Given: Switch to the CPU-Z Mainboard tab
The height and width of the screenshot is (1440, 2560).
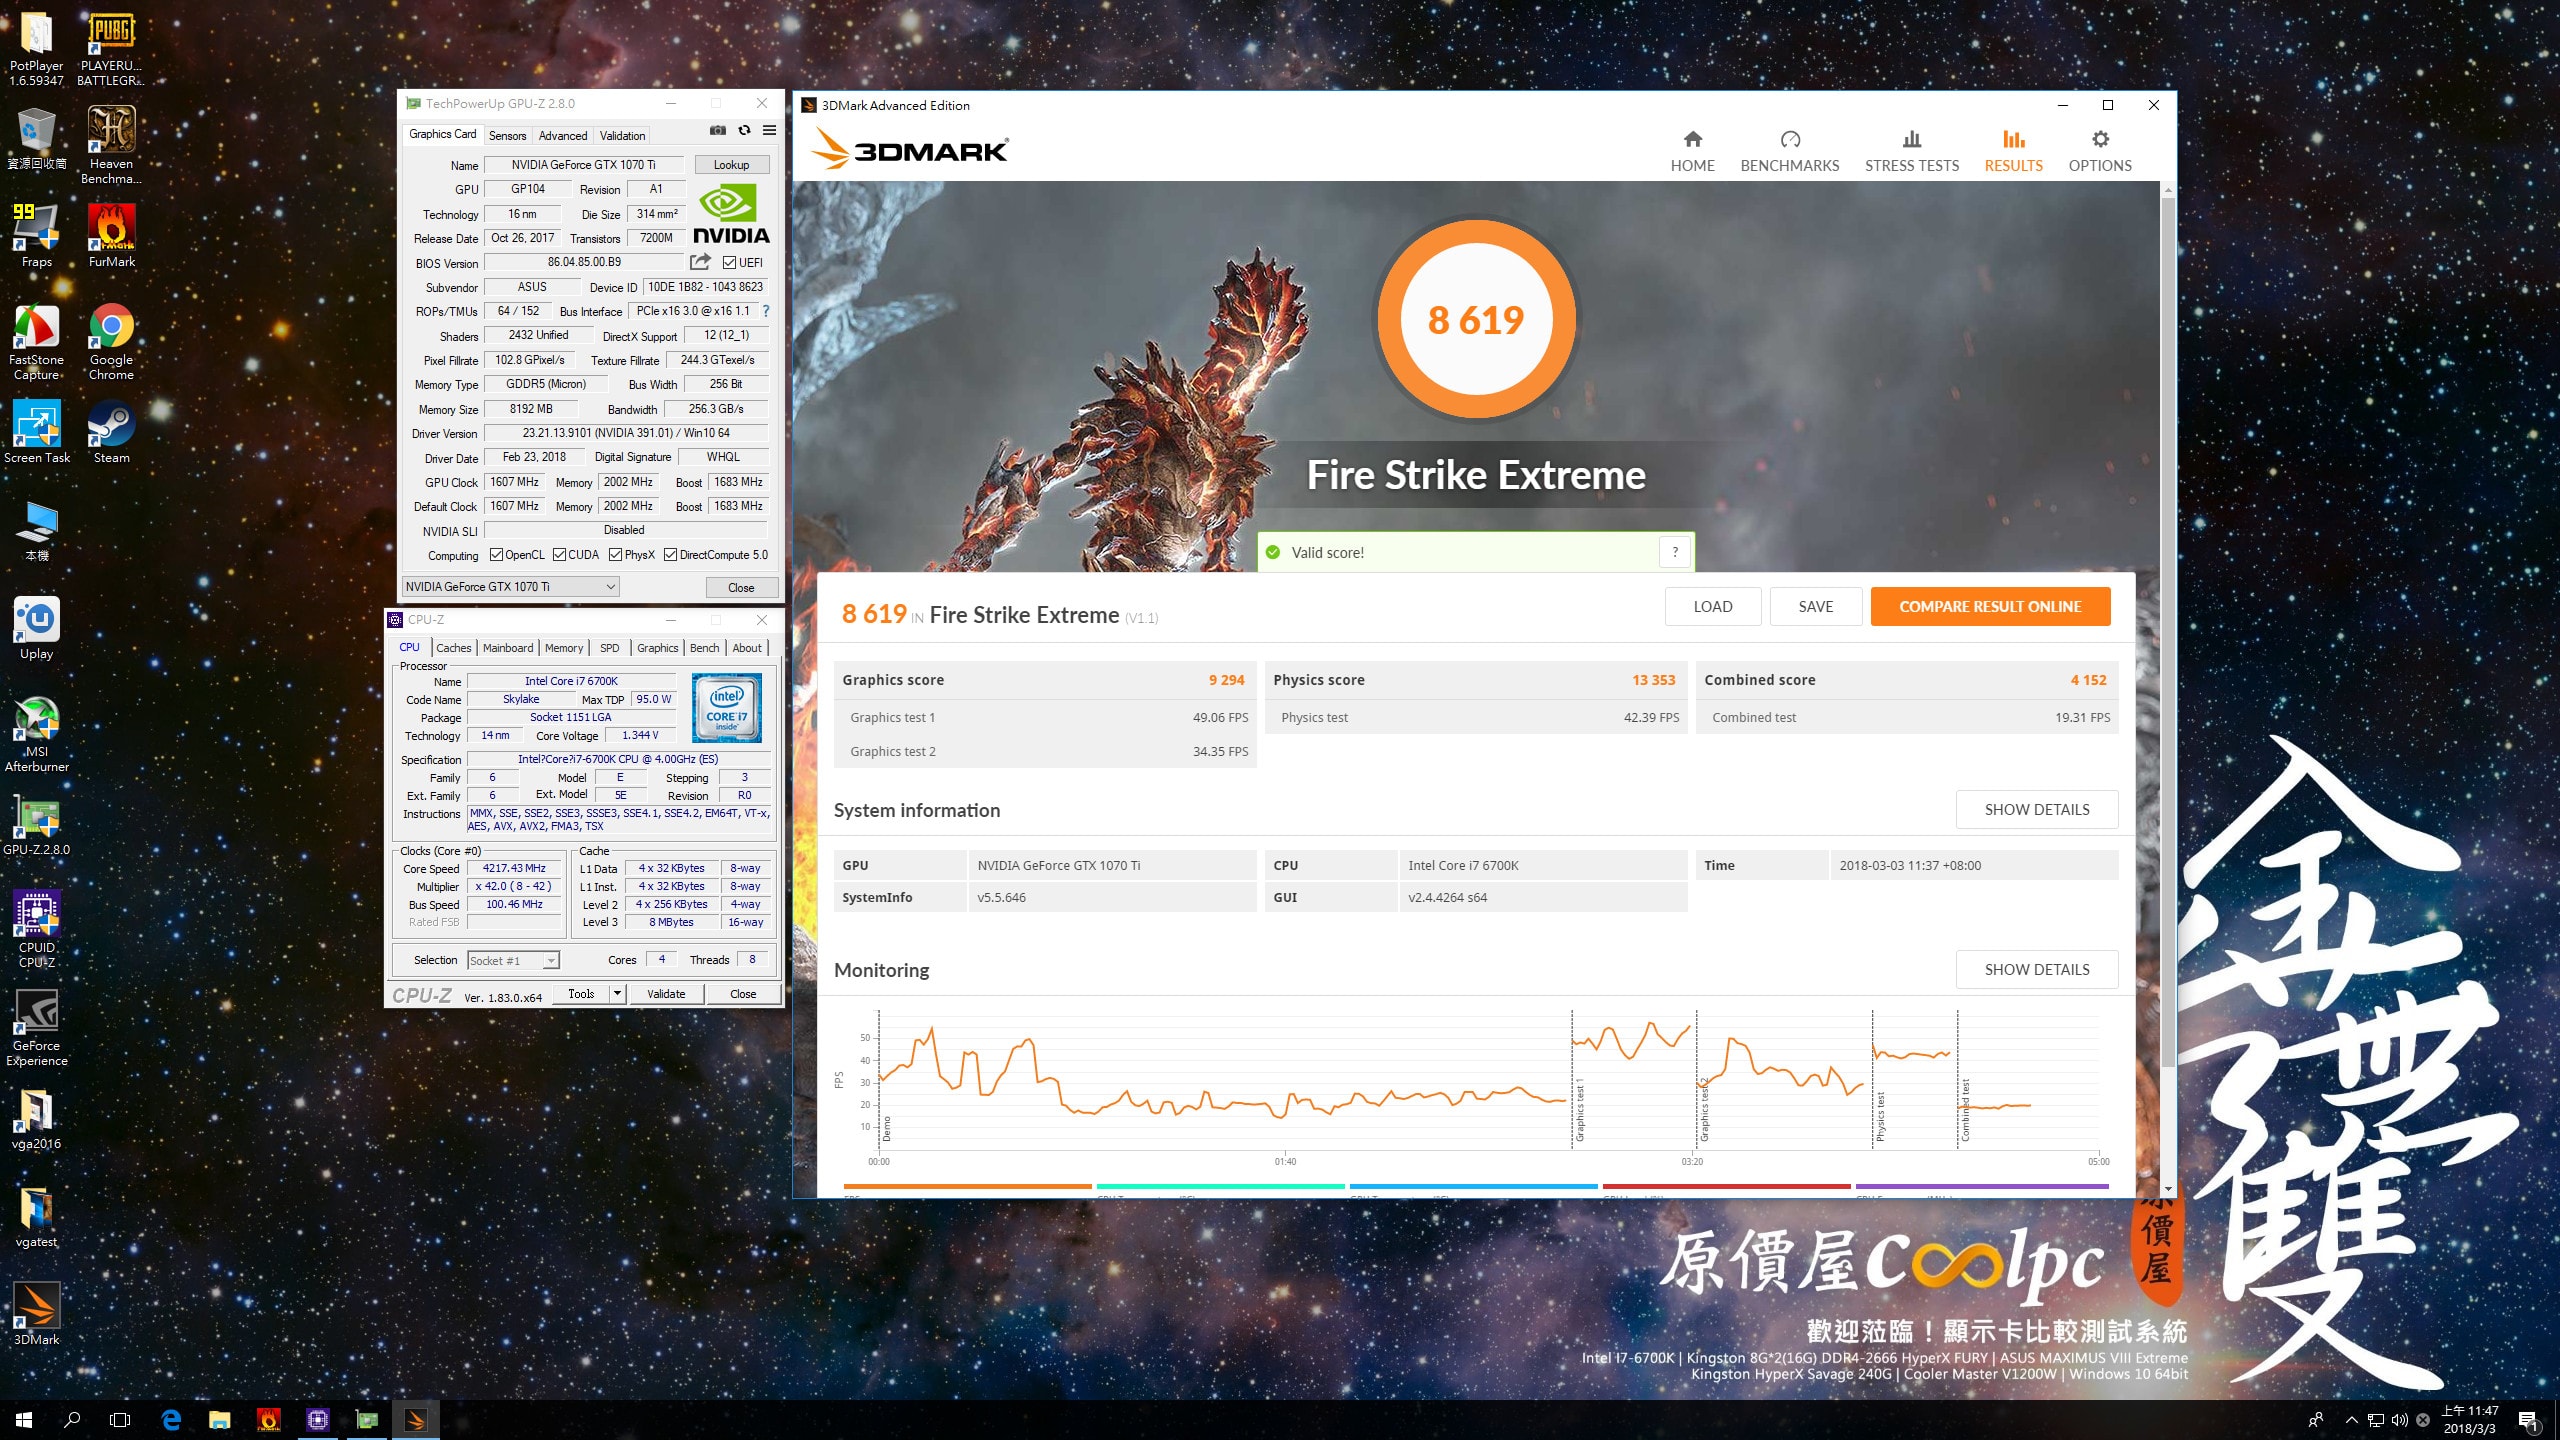Looking at the screenshot, I should 508,648.
